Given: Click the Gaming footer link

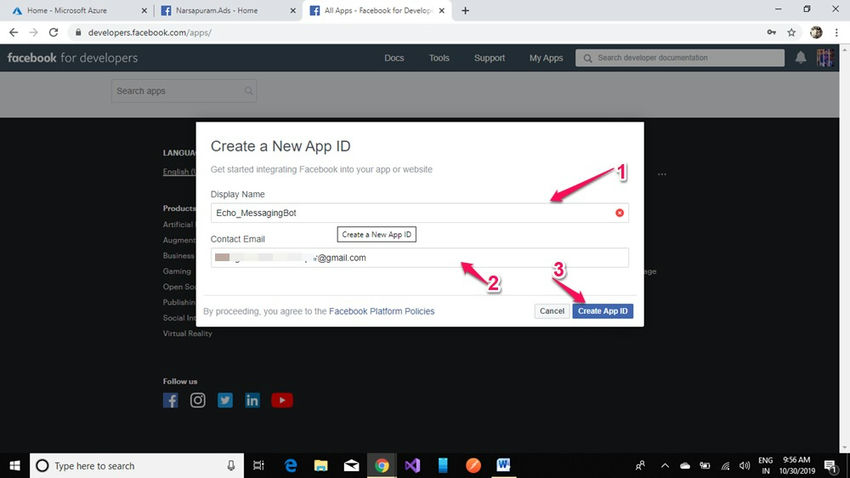Looking at the screenshot, I should tap(177, 271).
